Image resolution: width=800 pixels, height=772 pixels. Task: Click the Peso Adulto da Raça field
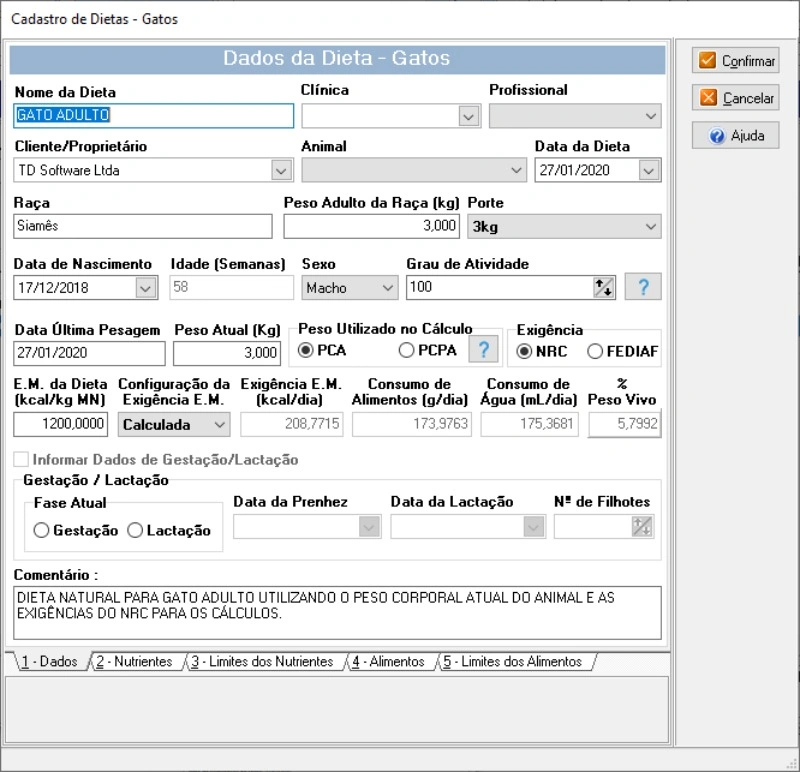pyautogui.click(x=371, y=226)
